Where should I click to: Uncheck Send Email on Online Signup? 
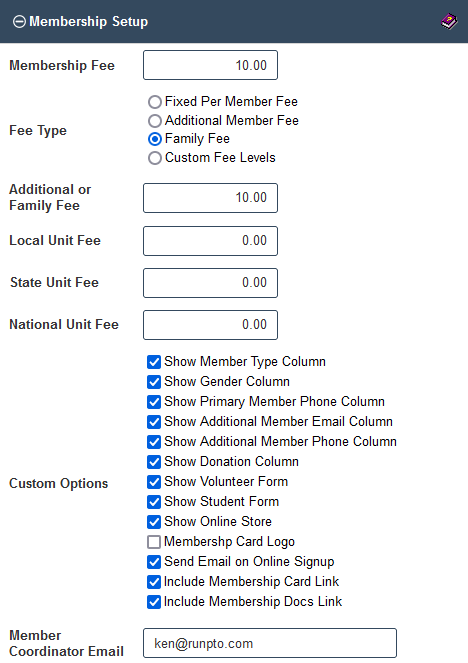(154, 562)
